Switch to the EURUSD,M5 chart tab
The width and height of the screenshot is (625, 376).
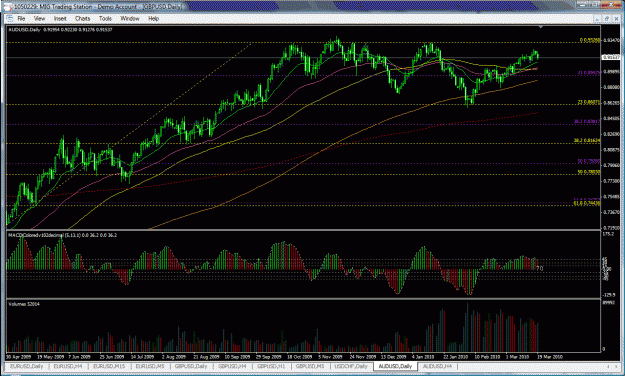(x=150, y=366)
